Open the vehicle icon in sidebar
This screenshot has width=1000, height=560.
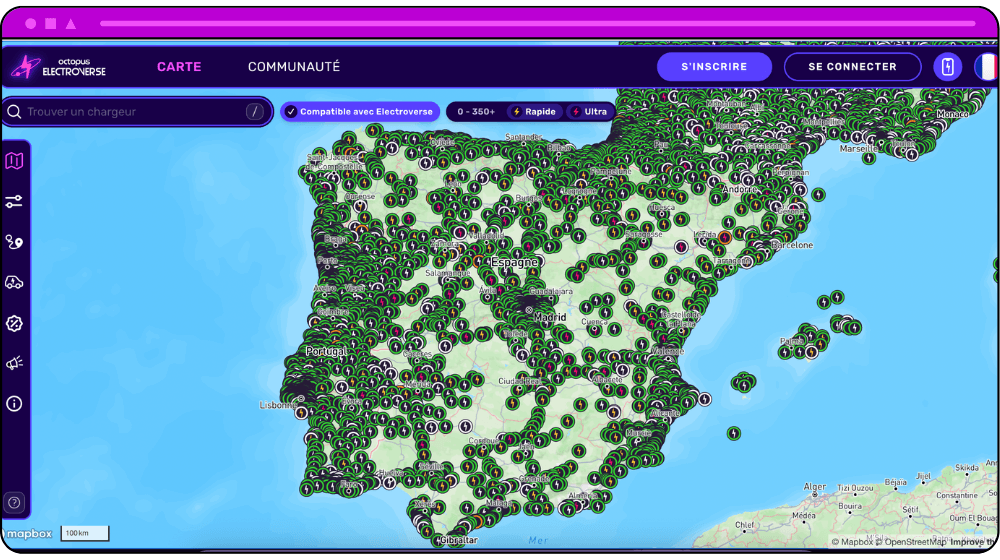[14, 283]
